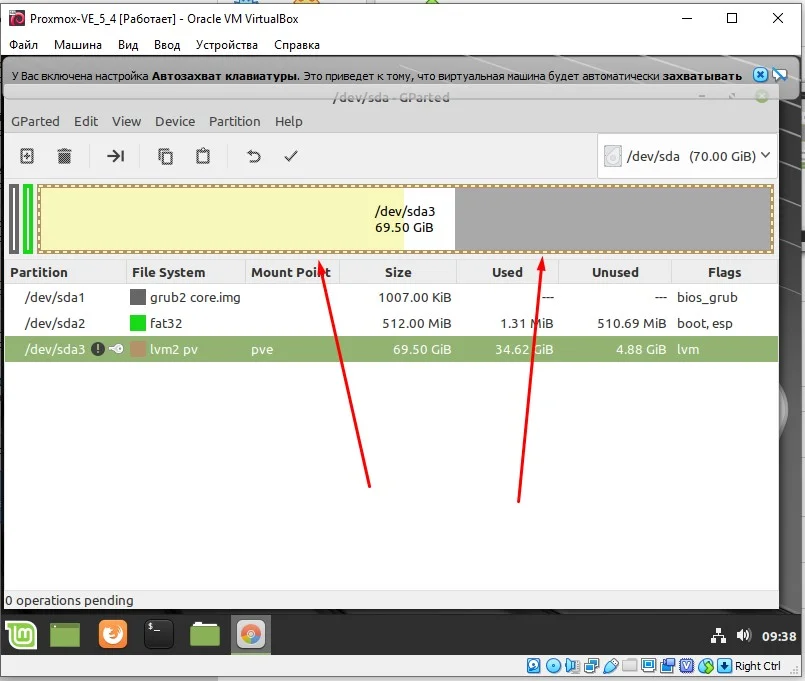Open the /dev/sda device dropdown
805x681 pixels.
687,156
